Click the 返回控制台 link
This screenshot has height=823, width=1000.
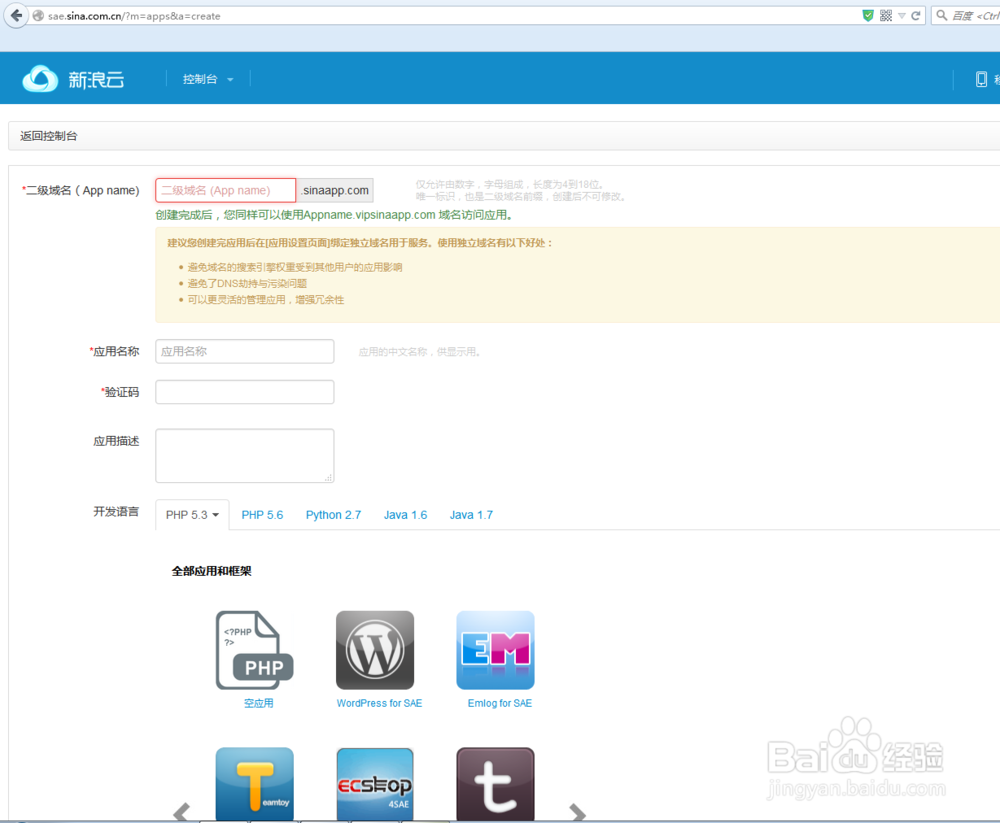[x=48, y=136]
